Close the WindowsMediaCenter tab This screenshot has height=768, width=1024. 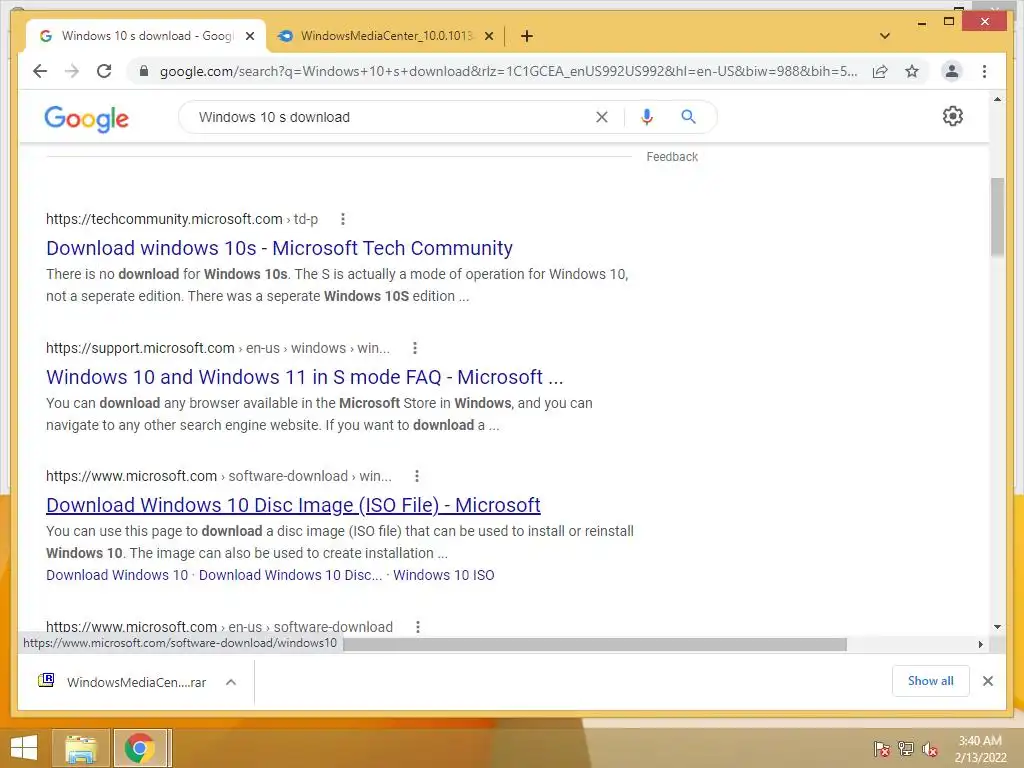tap(489, 36)
